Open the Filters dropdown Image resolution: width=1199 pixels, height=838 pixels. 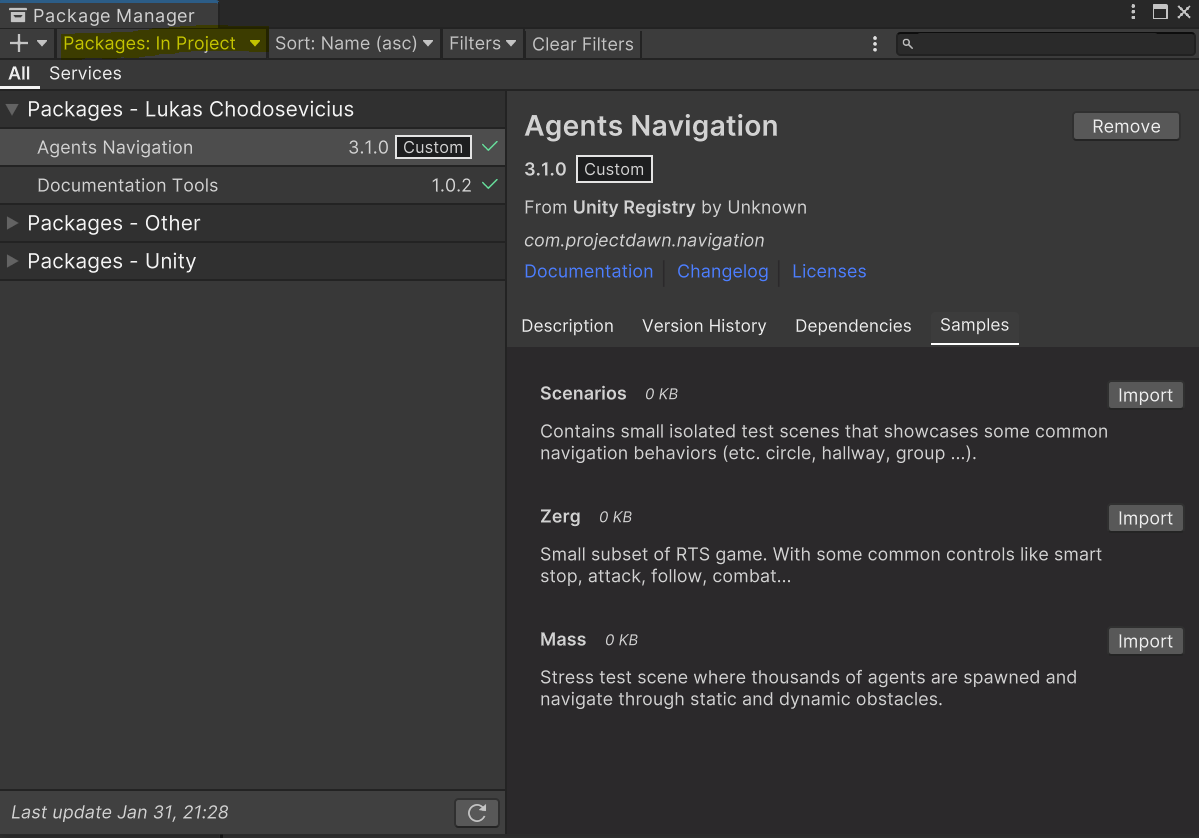482,44
